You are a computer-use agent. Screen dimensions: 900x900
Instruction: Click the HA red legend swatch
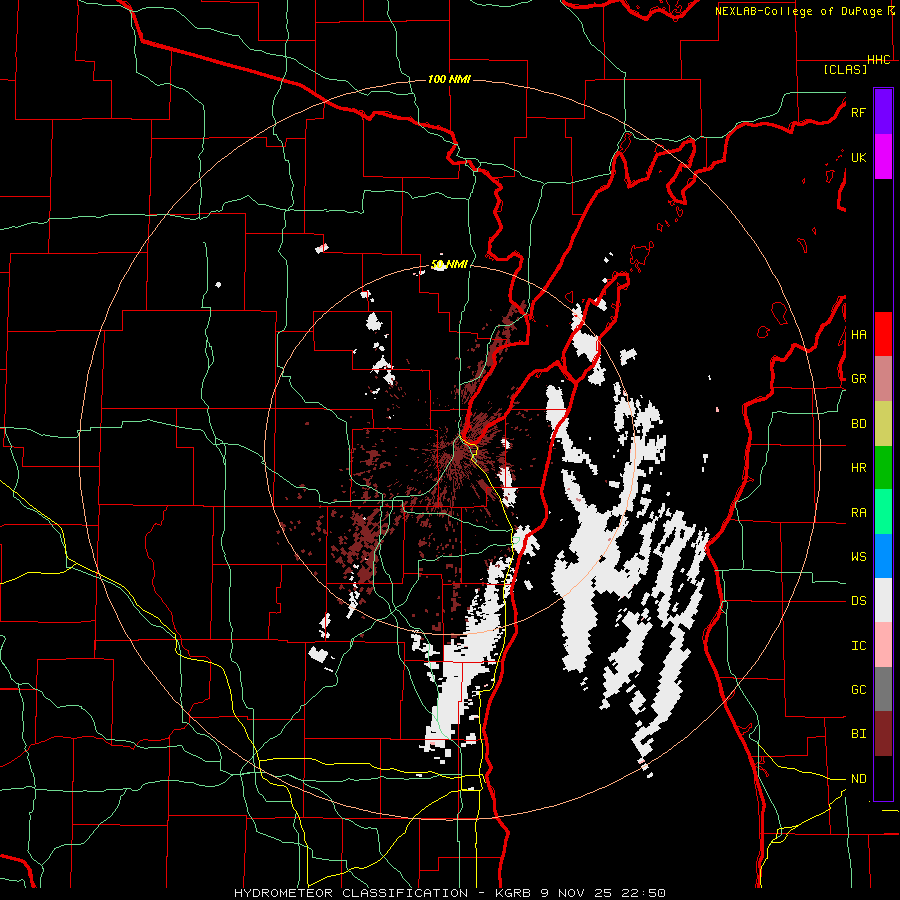(x=883, y=334)
